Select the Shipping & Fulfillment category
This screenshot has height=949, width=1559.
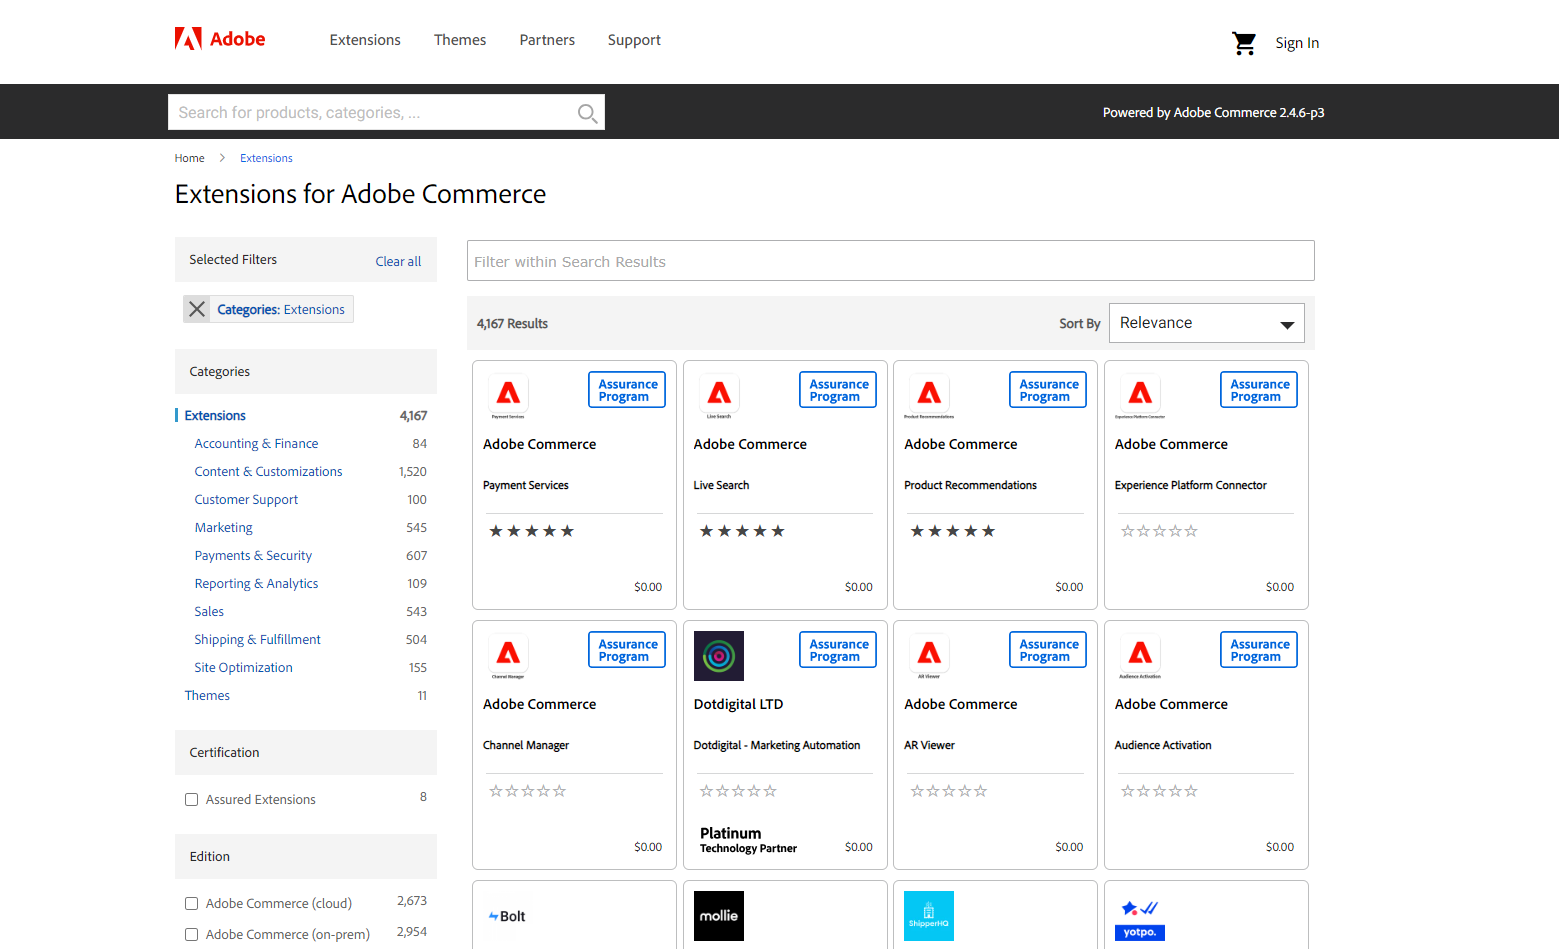[257, 639]
